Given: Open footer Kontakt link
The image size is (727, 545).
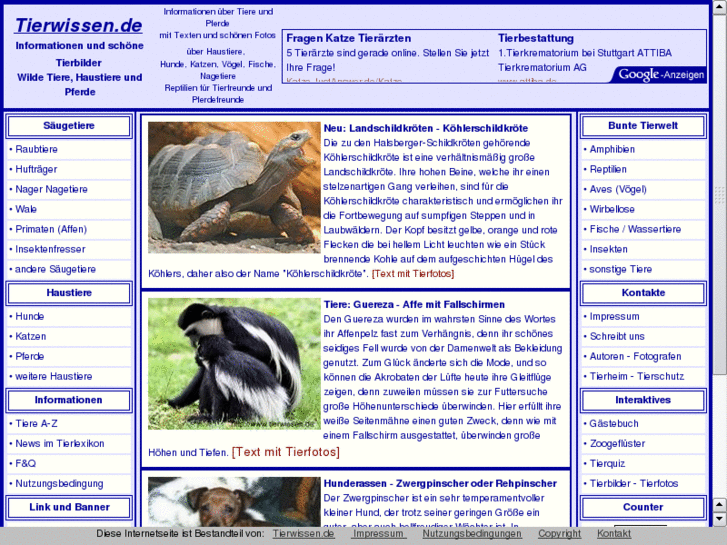Looking at the screenshot, I should (614, 533).
